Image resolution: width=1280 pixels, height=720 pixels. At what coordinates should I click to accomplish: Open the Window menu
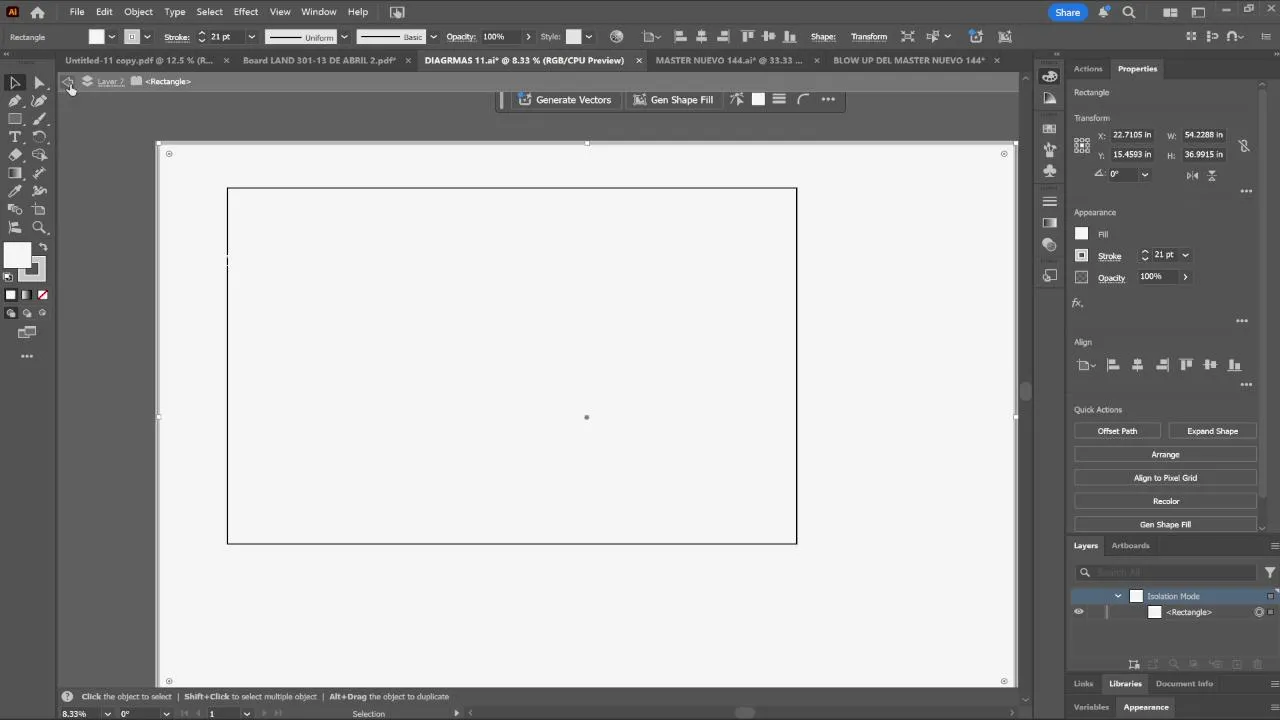319,12
